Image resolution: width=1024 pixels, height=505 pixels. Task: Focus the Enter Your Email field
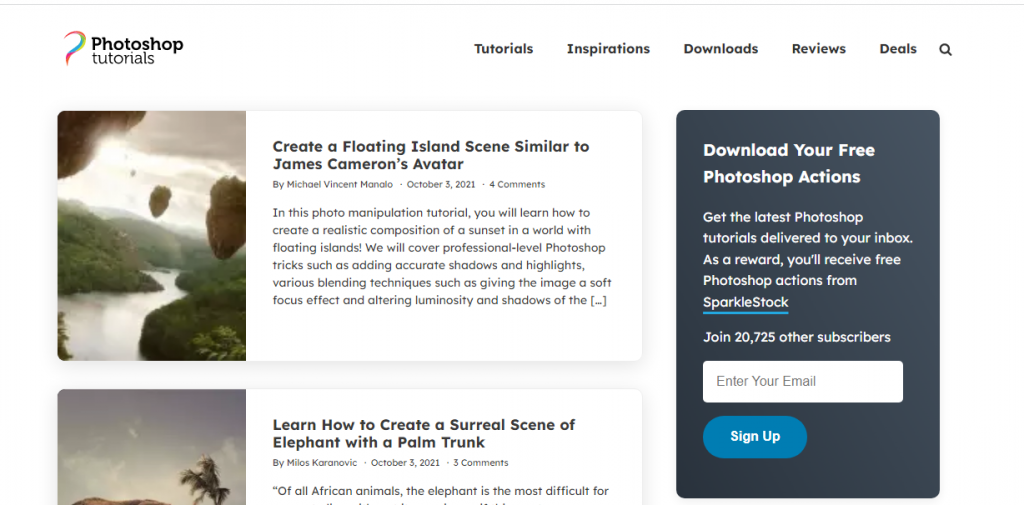[x=802, y=382]
